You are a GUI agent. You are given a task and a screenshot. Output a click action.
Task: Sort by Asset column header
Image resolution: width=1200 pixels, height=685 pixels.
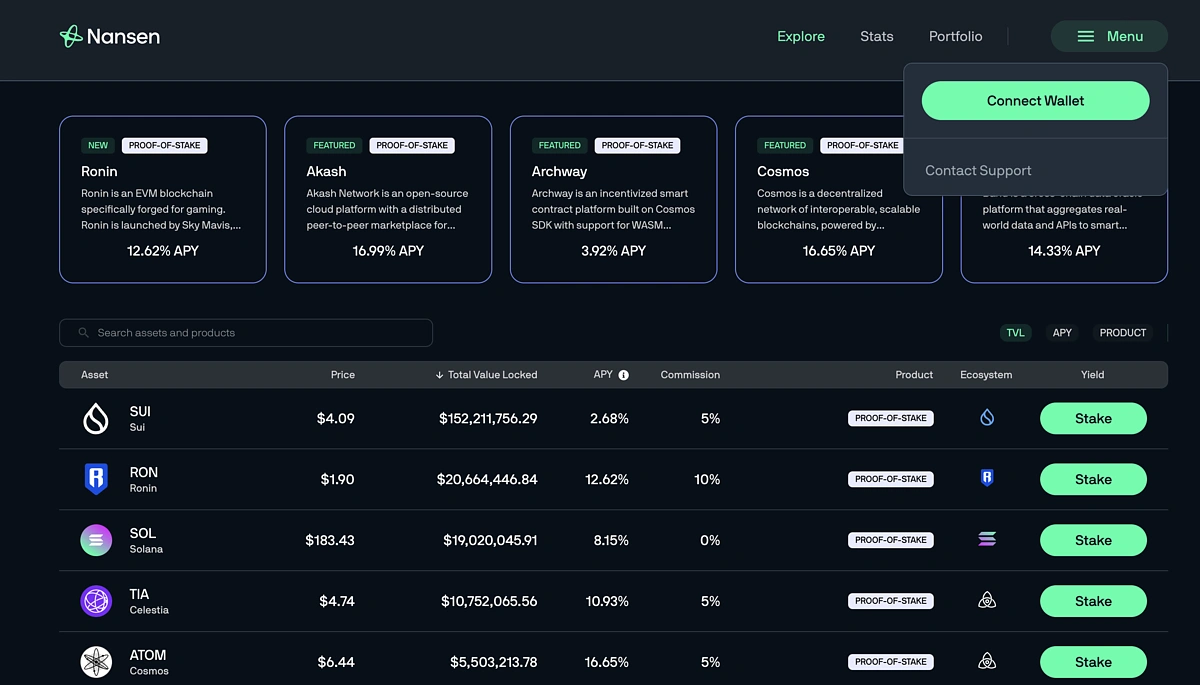(95, 375)
